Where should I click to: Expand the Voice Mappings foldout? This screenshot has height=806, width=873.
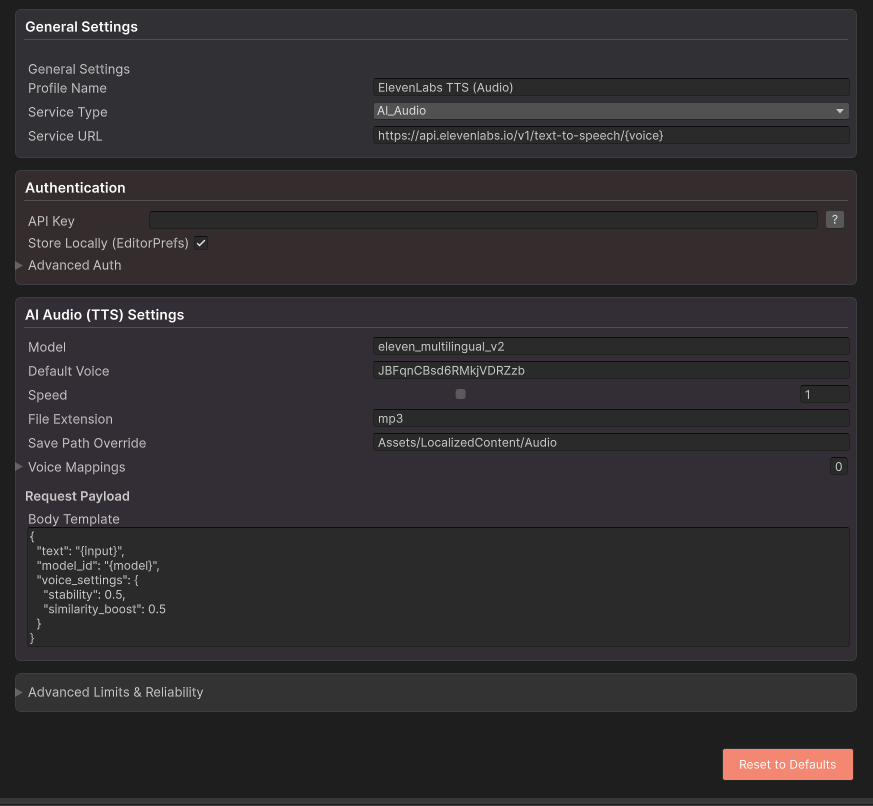click(19, 467)
